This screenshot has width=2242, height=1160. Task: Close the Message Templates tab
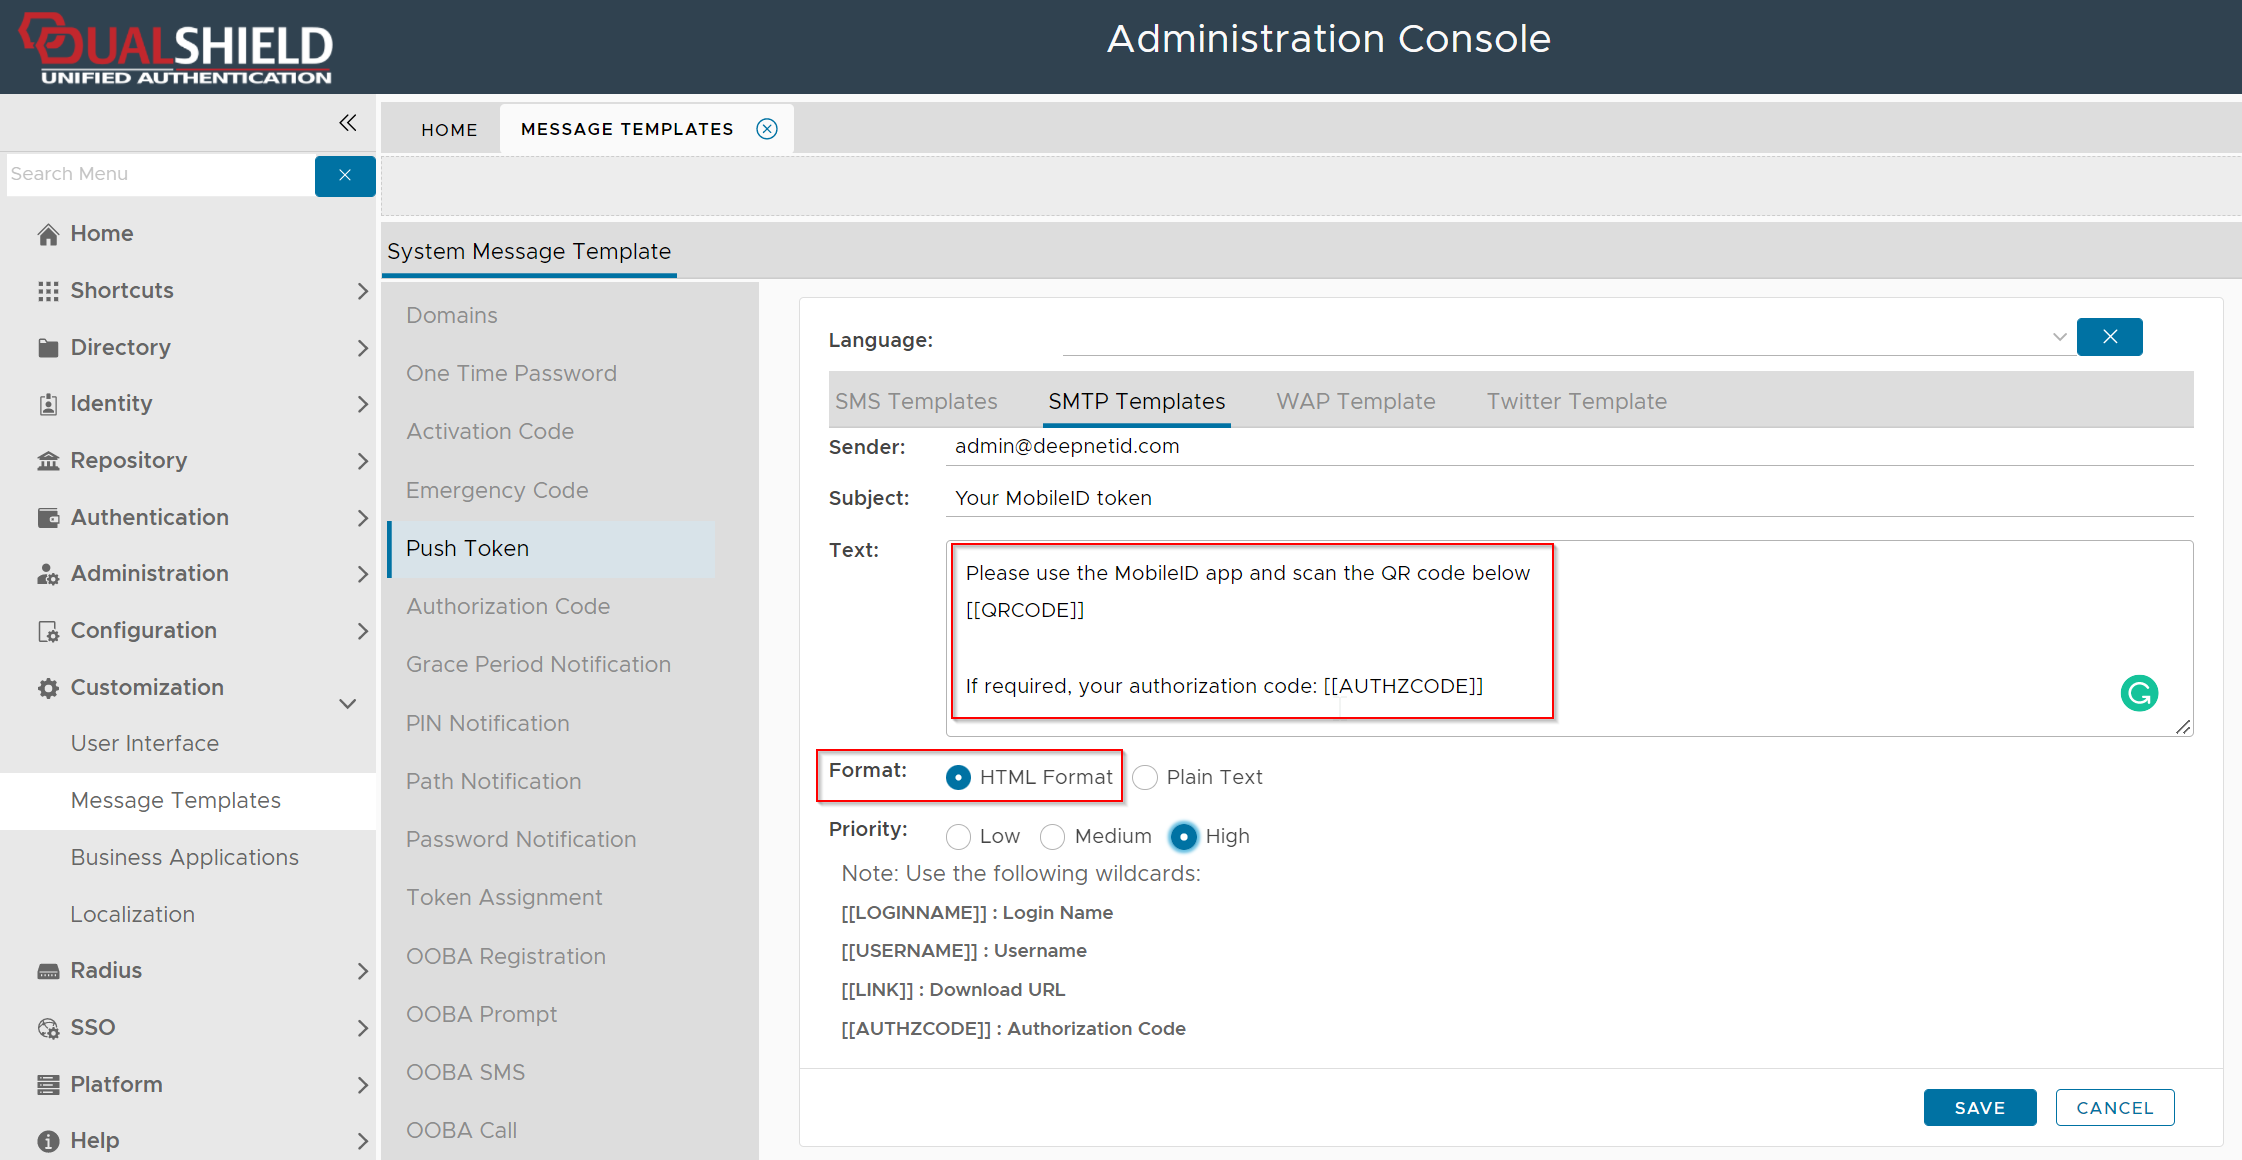point(767,129)
